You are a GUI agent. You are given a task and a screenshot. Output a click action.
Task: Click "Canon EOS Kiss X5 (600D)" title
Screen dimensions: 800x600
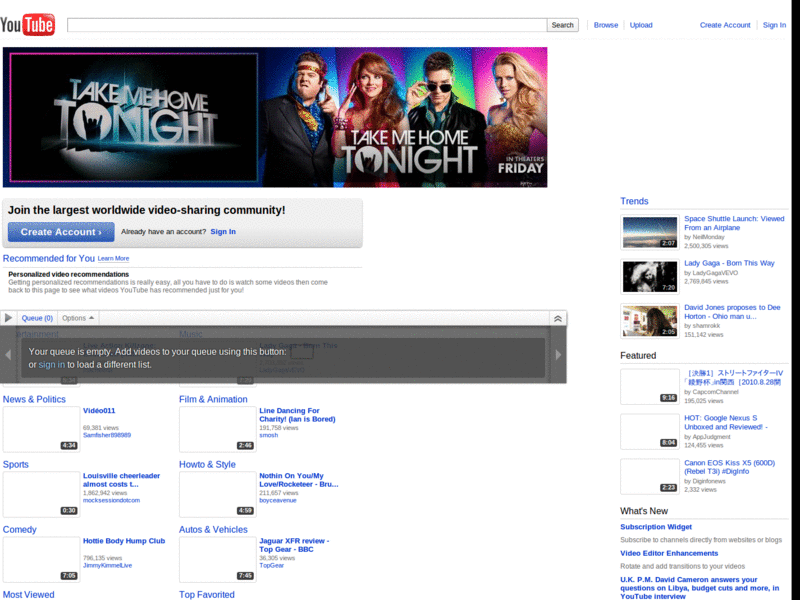tap(729, 467)
